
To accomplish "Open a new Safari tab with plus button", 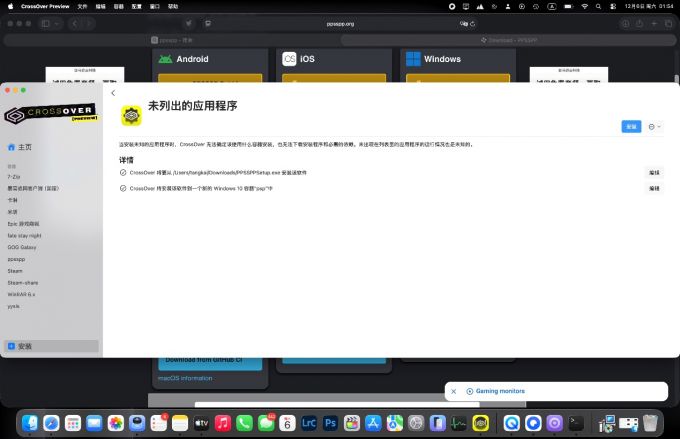I will pyautogui.click(x=654, y=24).
